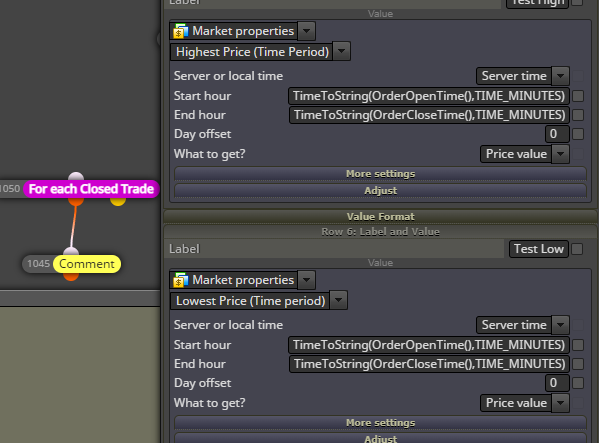Open Highest Price (Time Period) dropdown

[x=342, y=51]
